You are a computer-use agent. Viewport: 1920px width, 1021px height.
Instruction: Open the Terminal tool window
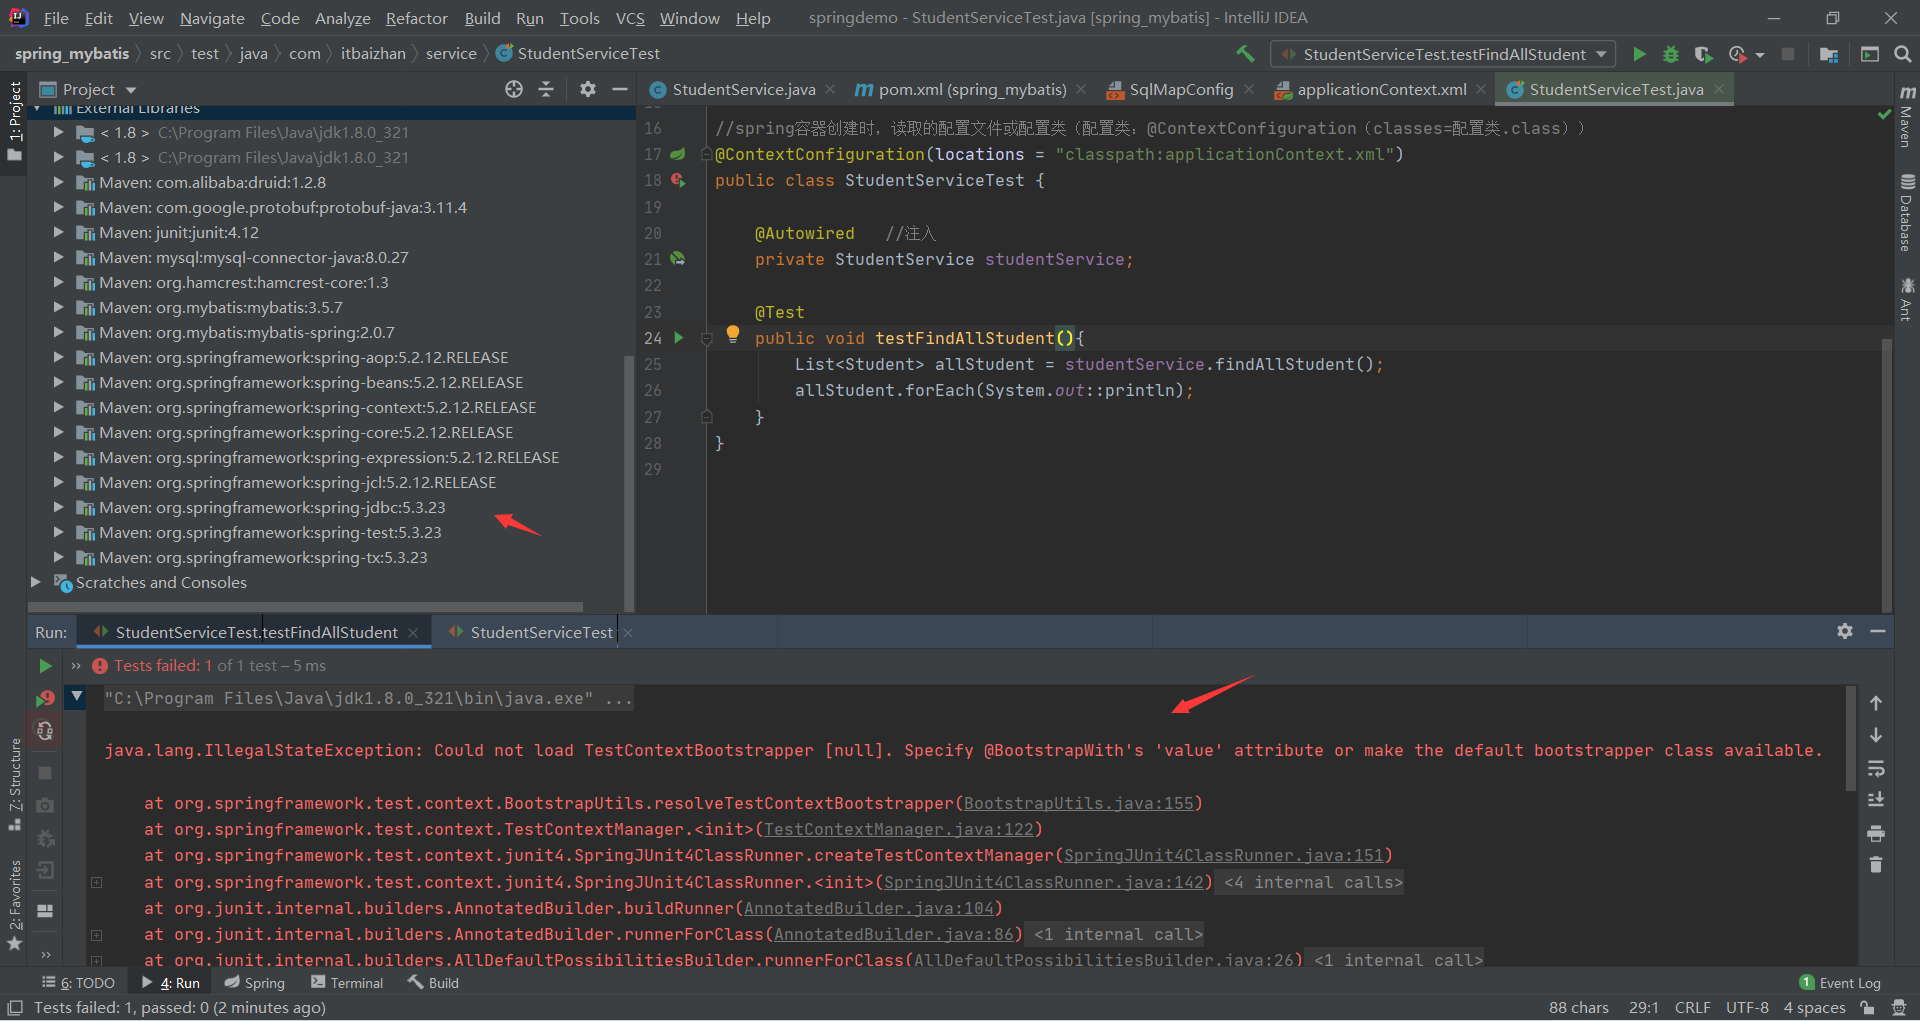[347, 983]
